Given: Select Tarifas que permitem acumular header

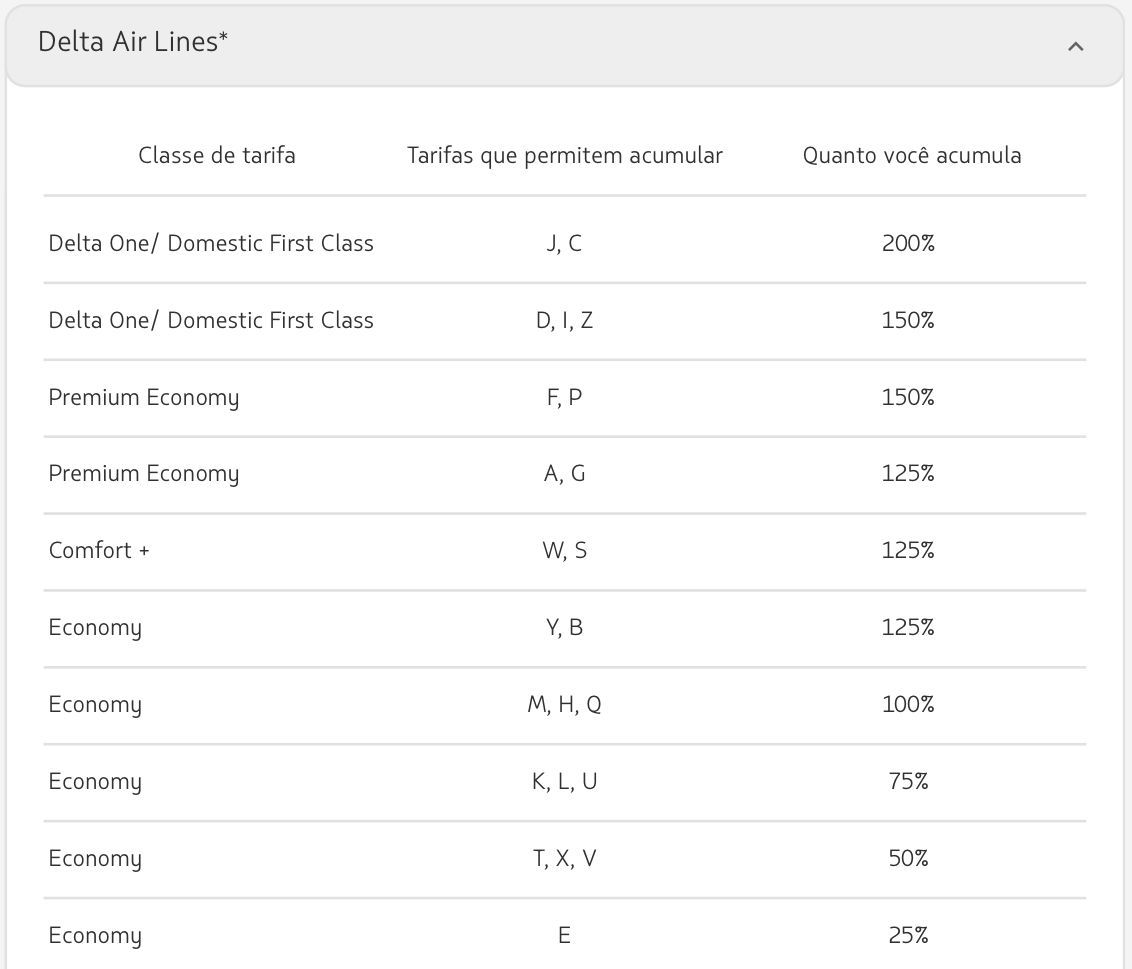Looking at the screenshot, I should click(x=565, y=156).
